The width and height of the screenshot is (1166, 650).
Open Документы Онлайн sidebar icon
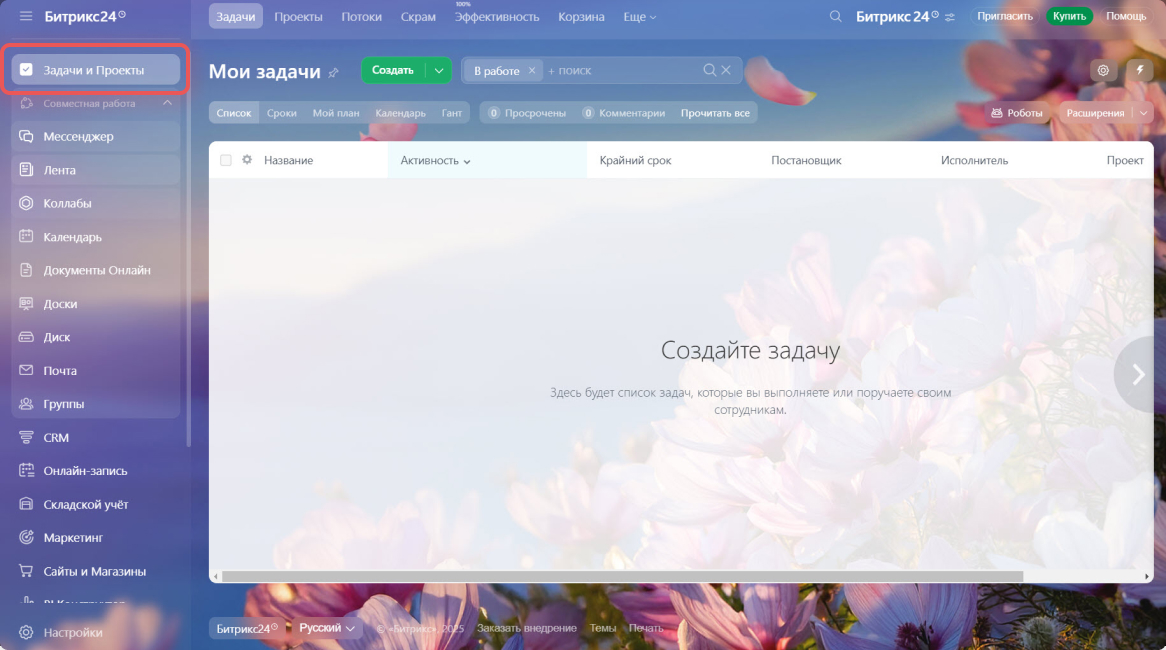coord(26,270)
